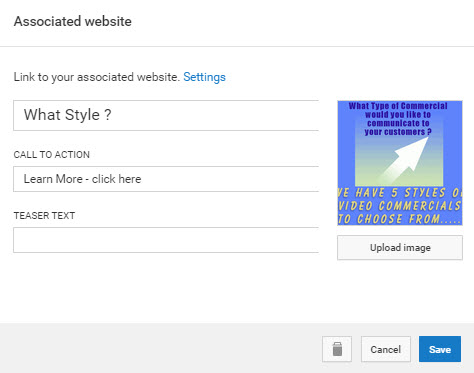
Task: Click the Call to Action input field
Action: (166, 179)
